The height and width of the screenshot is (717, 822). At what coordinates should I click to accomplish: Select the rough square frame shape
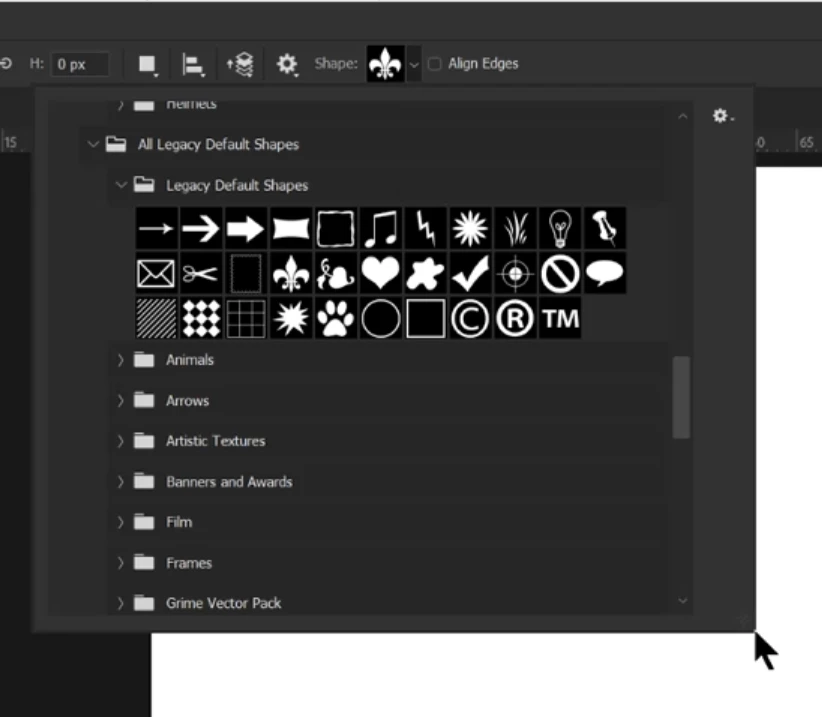pyautogui.click(x=336, y=228)
